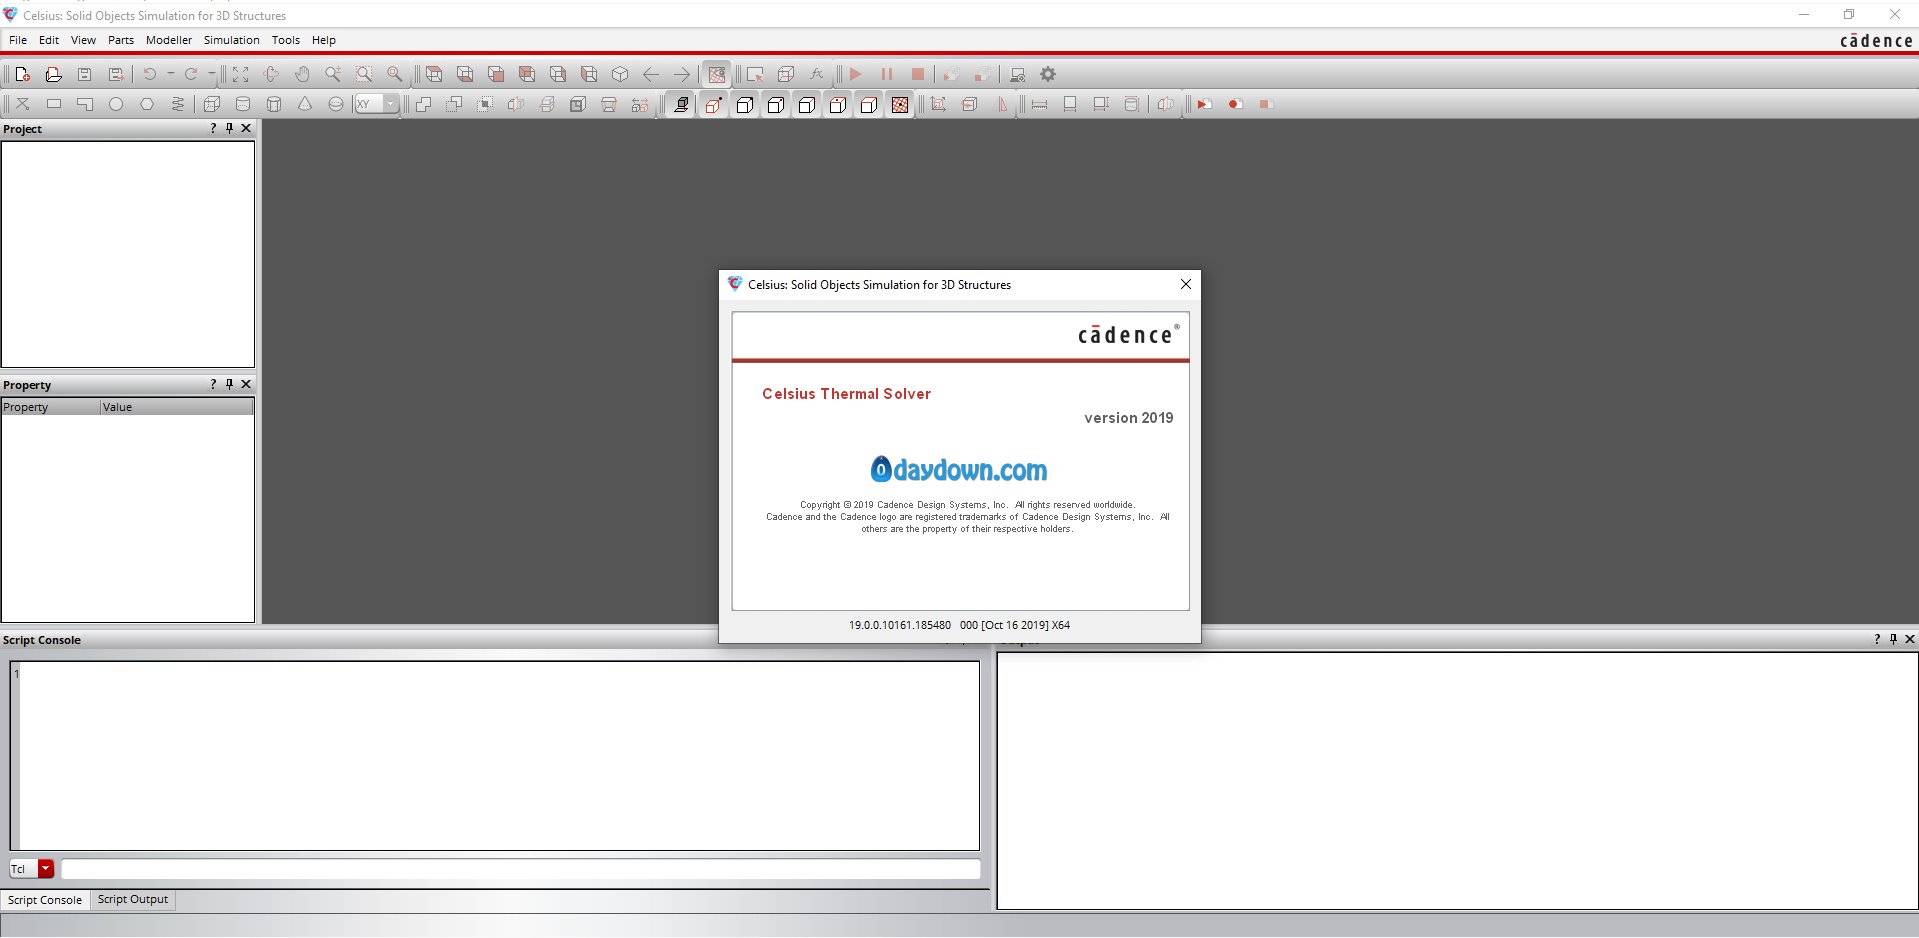Screen dimensions: 1919x938
Task: Close the Celsius Thermal Solver about dialog
Action: click(1186, 284)
